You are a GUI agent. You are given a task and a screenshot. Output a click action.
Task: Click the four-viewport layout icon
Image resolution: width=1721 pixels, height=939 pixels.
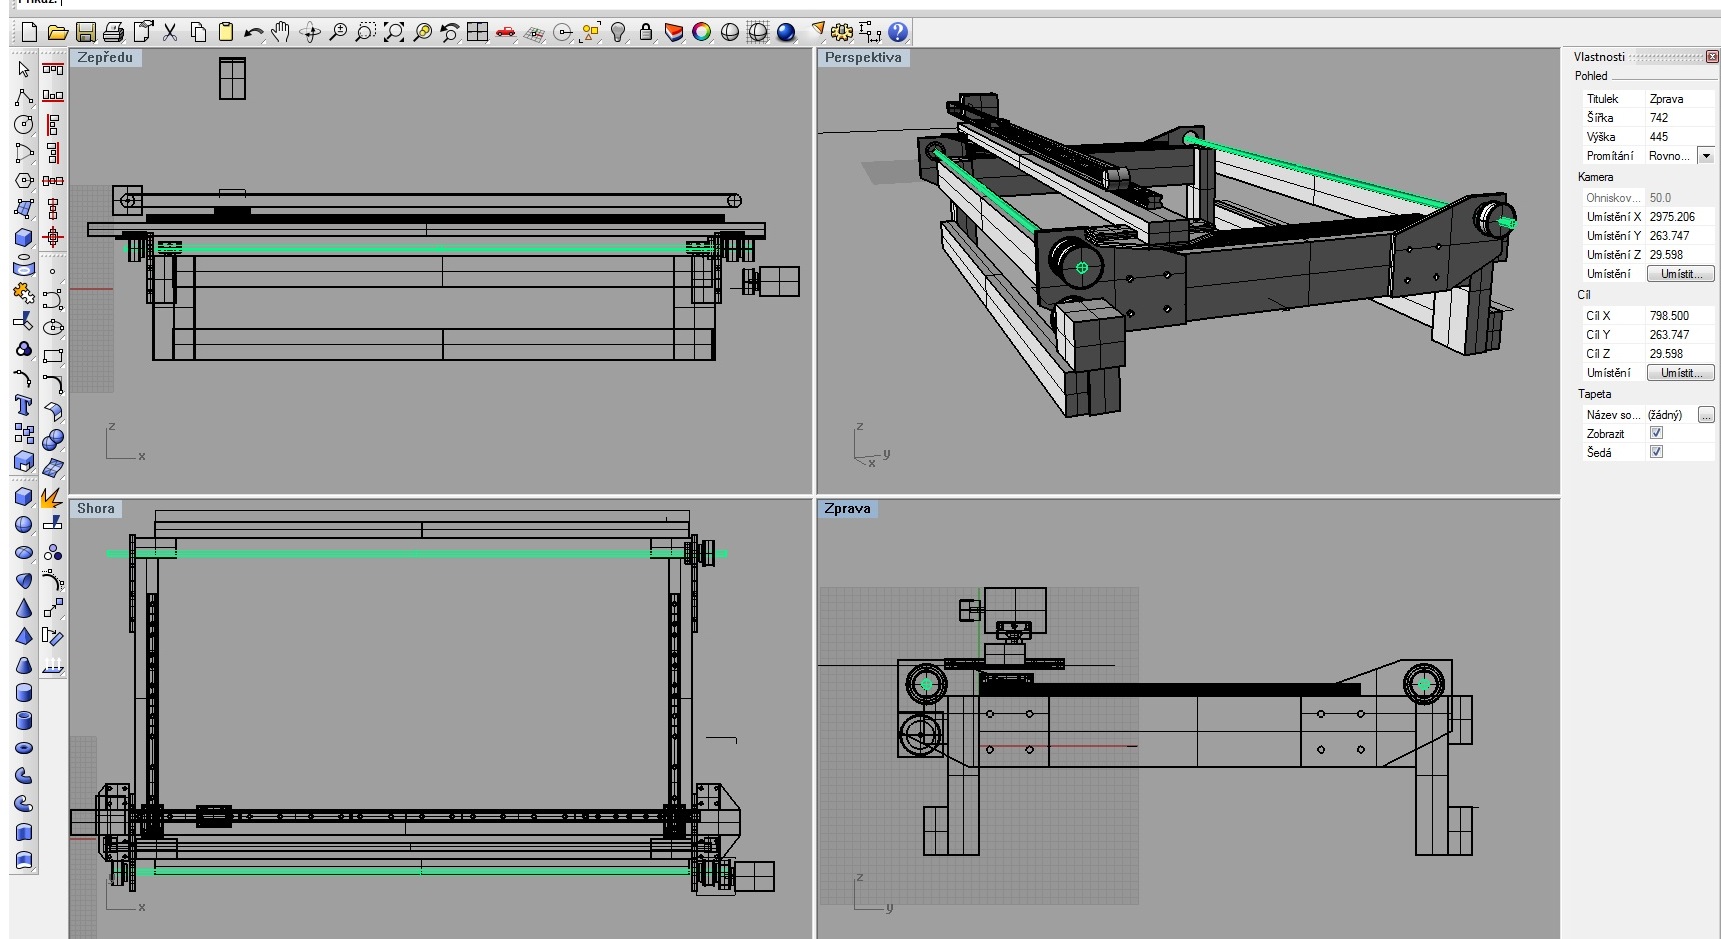click(x=478, y=33)
